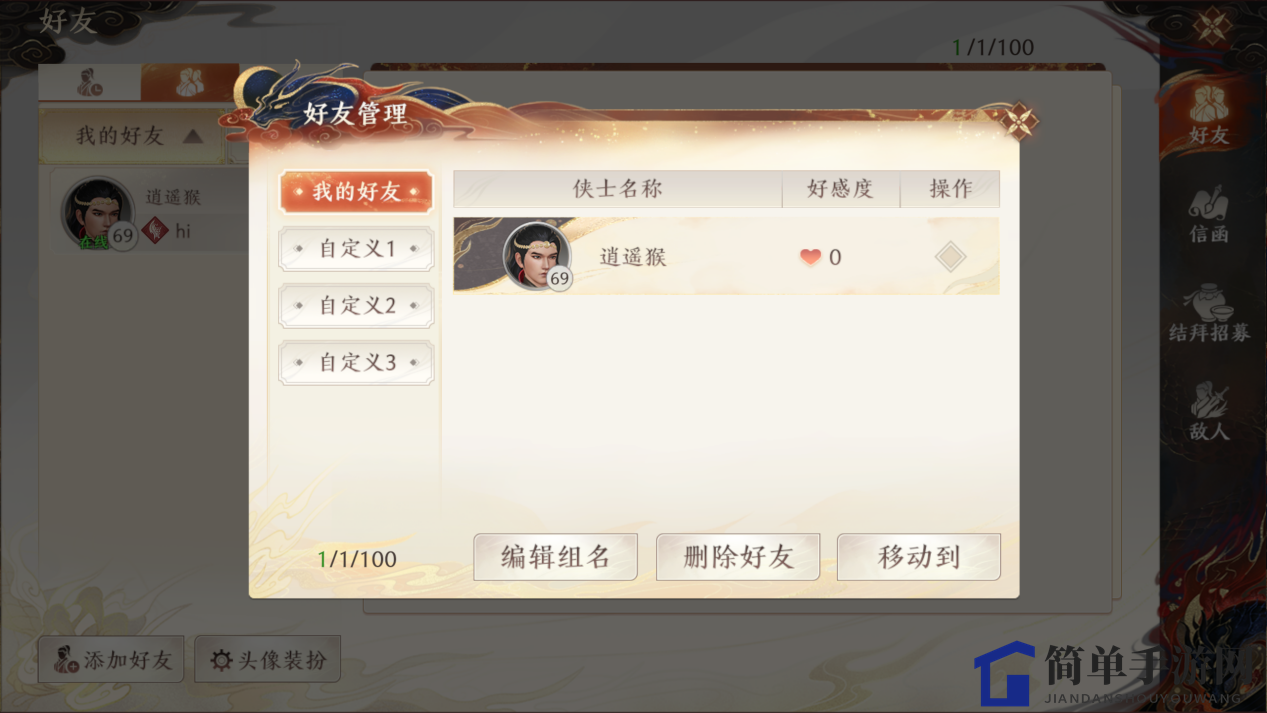Screen dimensions: 1267x713
Task: Select the 自定义3 group
Action: (356, 363)
